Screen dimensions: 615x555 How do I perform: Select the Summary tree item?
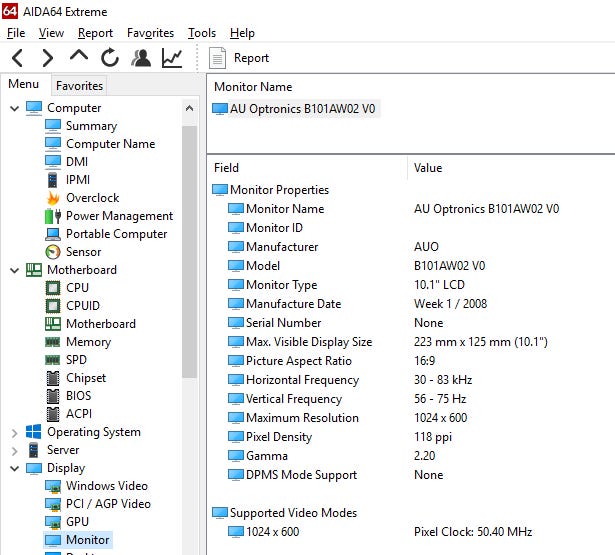(x=91, y=126)
